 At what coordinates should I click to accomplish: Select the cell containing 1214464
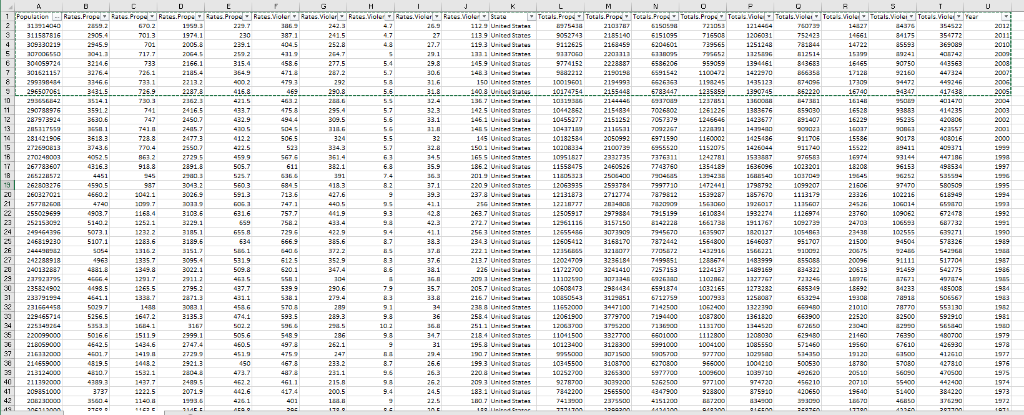click(x=750, y=24)
